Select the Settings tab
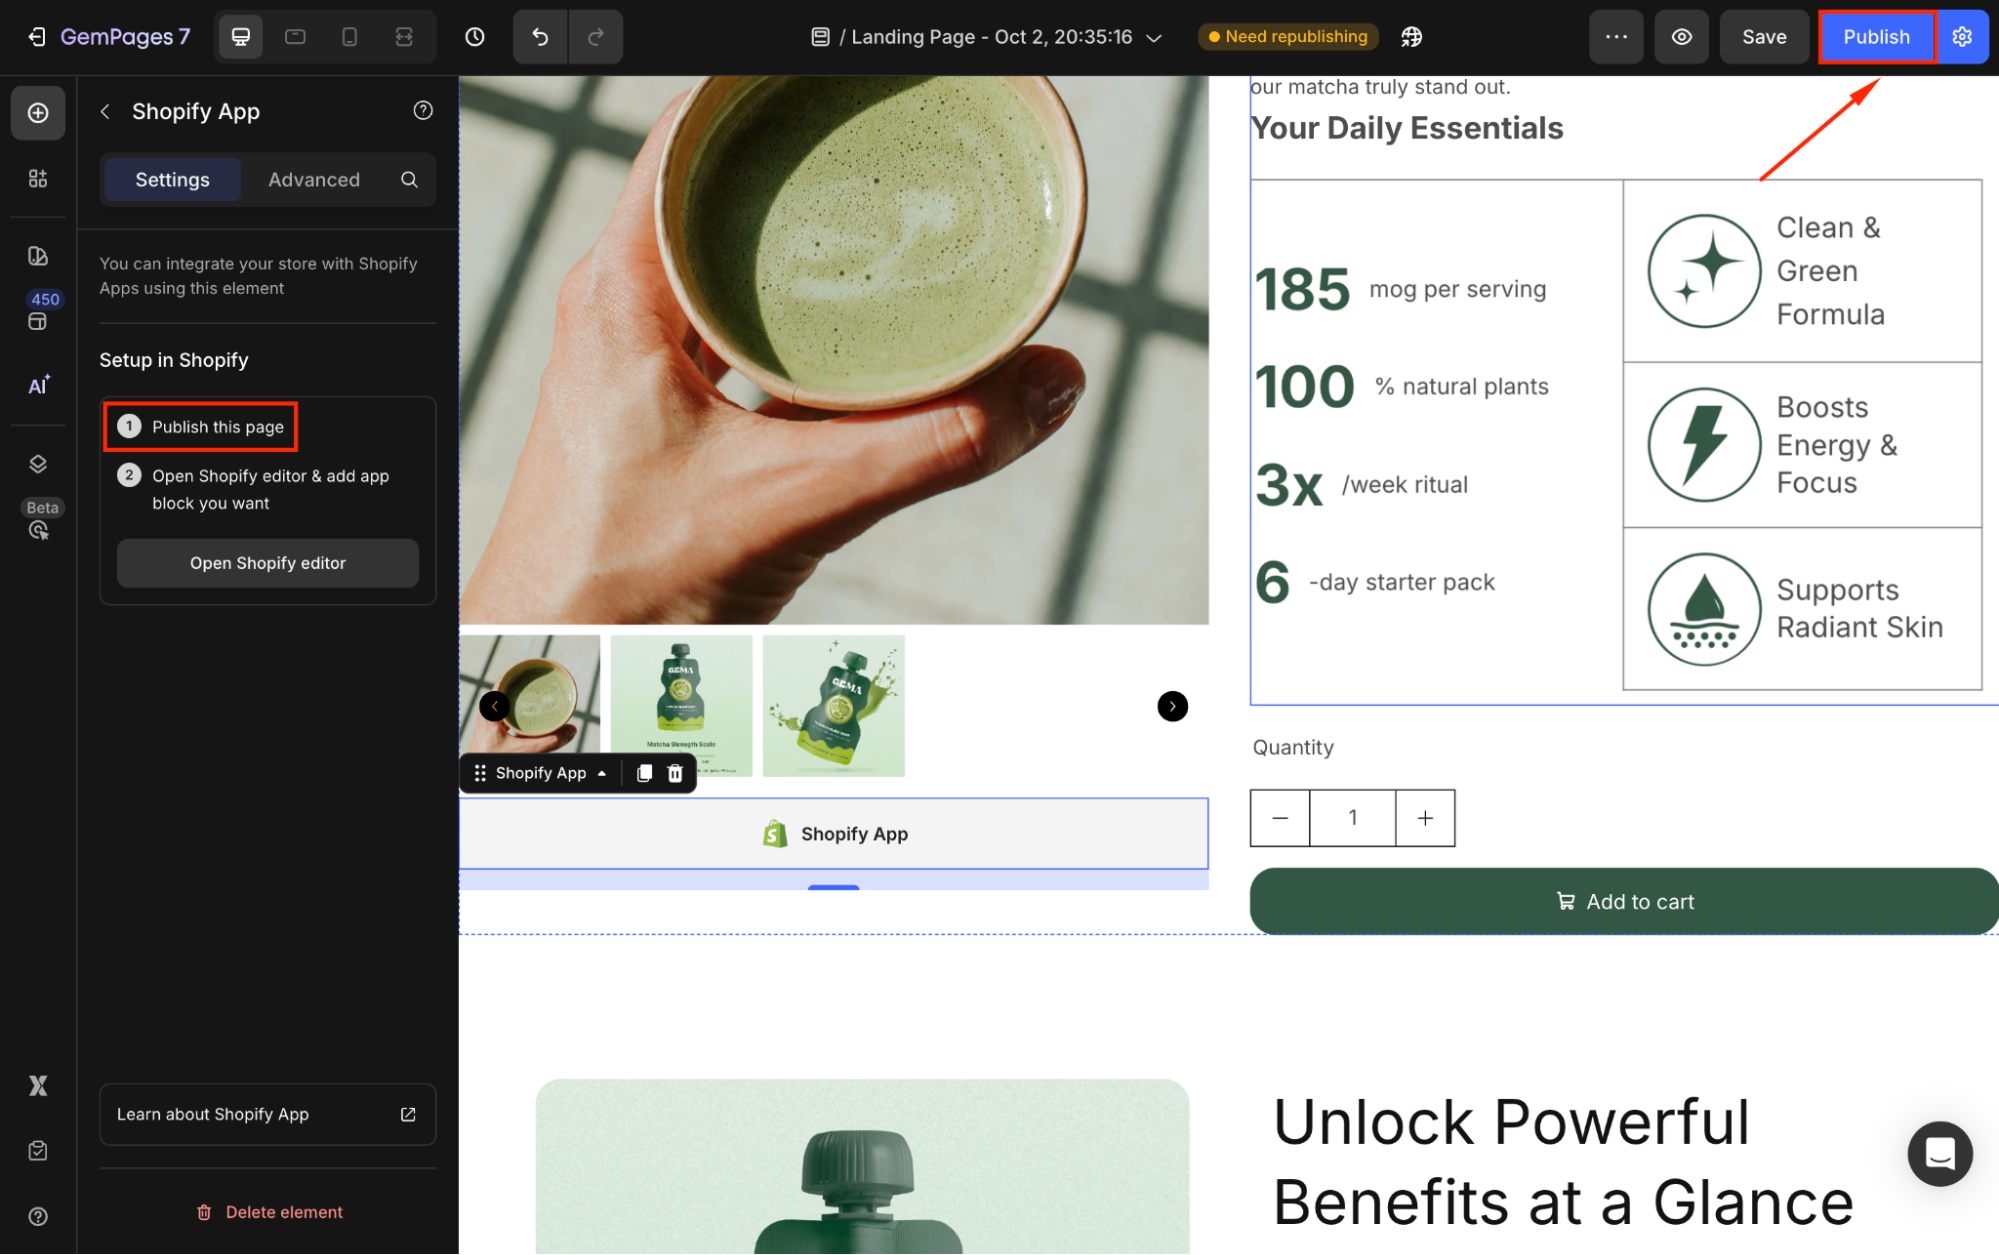This screenshot has width=1999, height=1255. coord(172,180)
